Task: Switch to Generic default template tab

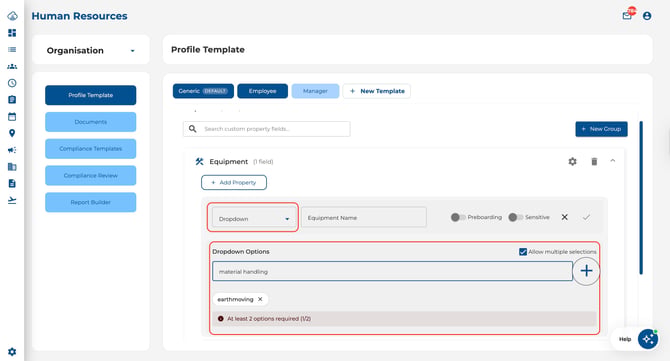Action: tap(203, 91)
